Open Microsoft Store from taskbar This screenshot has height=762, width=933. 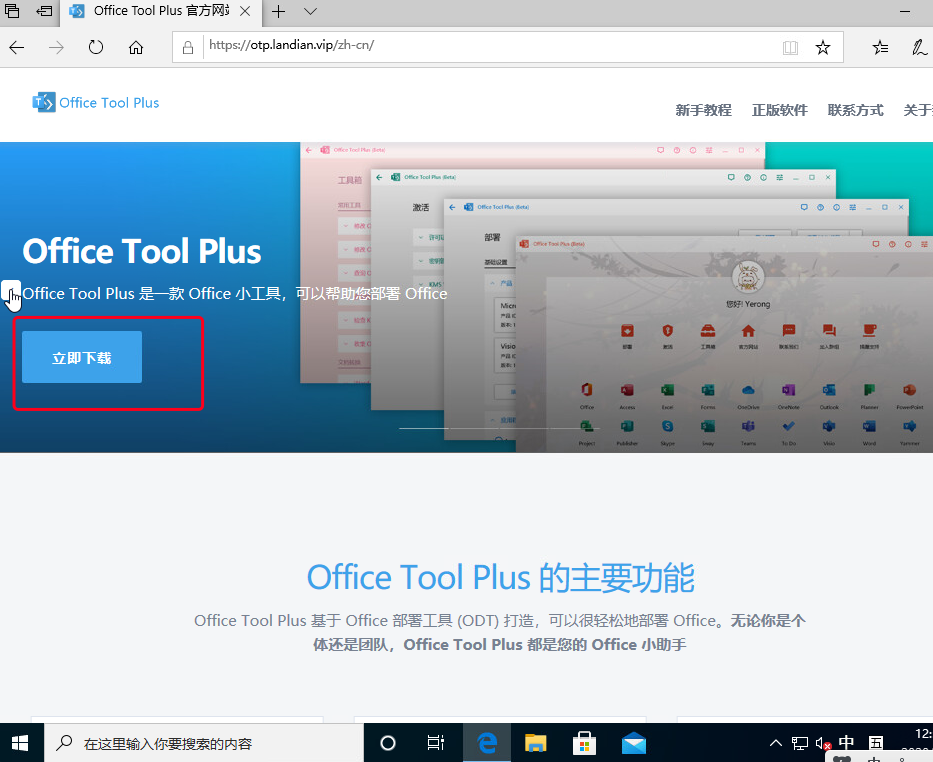click(x=584, y=743)
